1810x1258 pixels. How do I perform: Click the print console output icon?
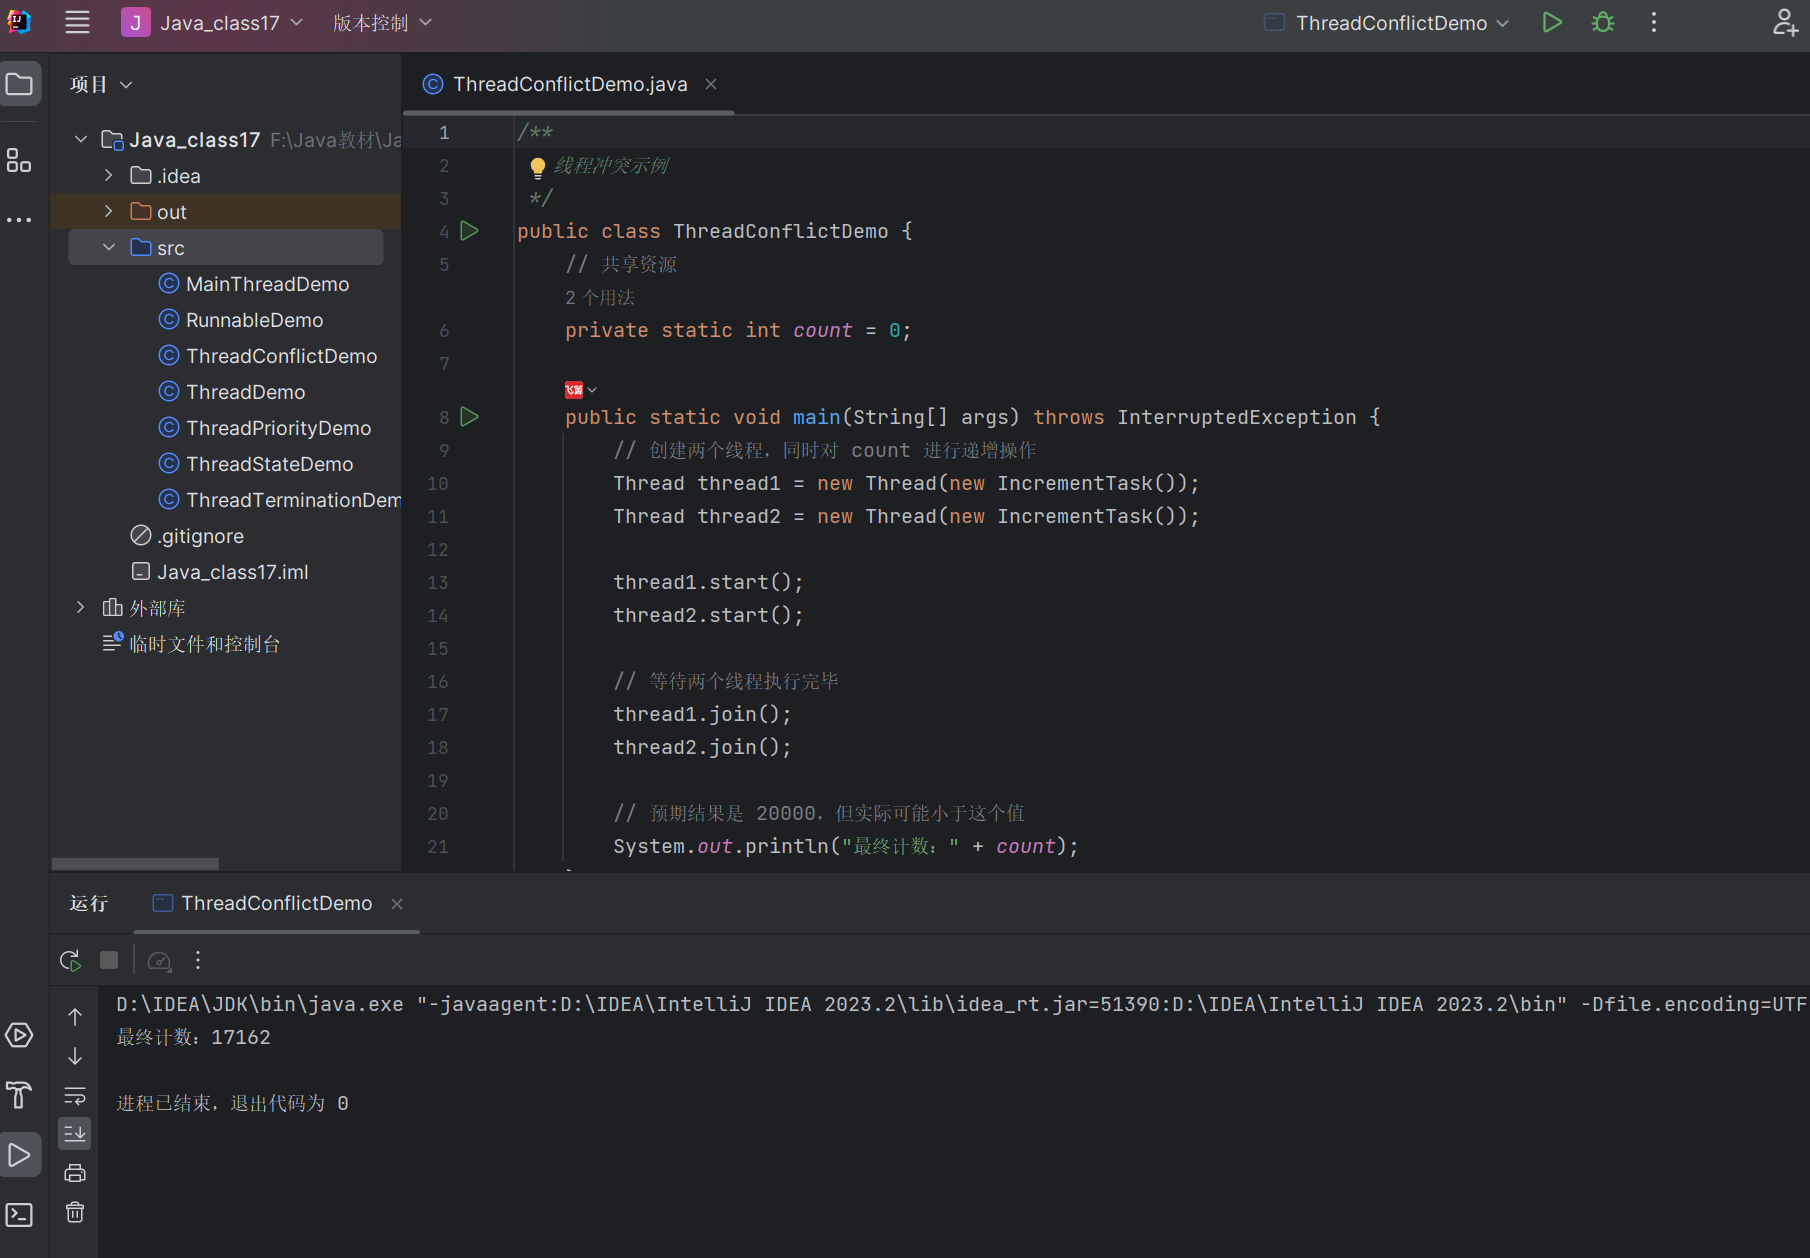click(x=75, y=1173)
